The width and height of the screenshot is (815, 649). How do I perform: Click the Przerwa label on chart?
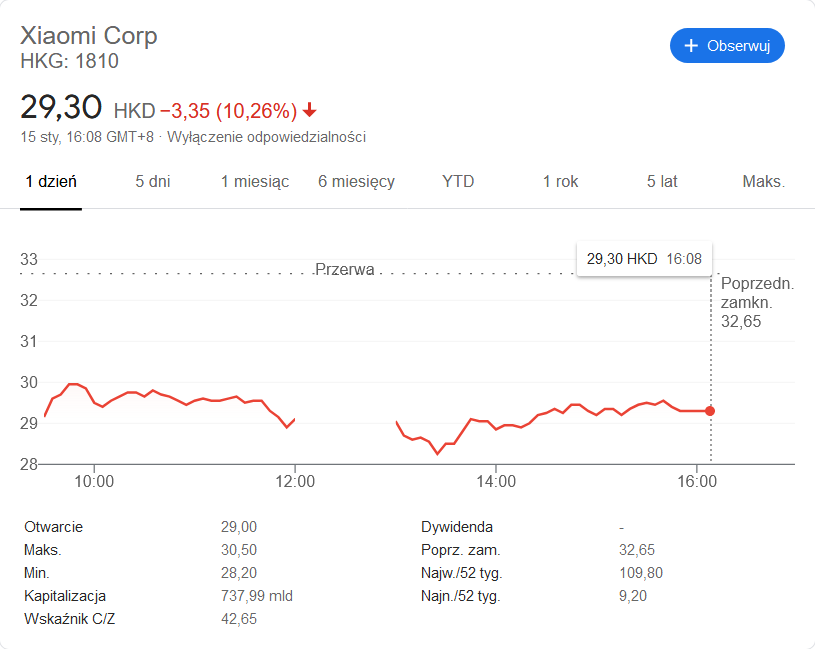tap(345, 269)
